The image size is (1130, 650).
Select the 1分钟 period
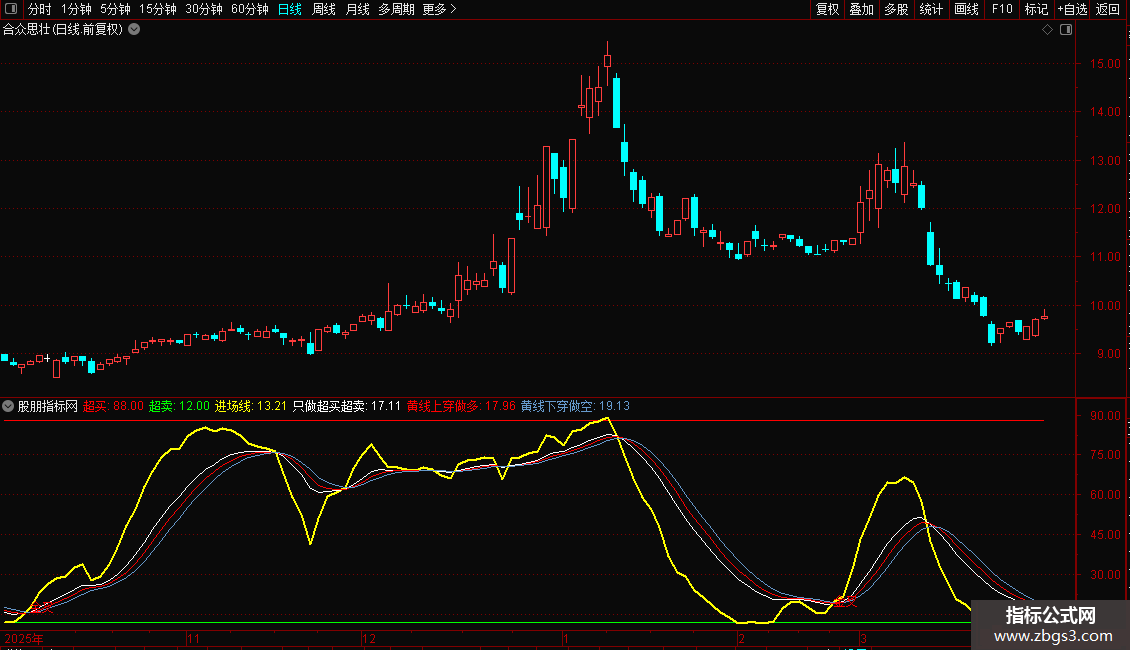click(x=76, y=9)
